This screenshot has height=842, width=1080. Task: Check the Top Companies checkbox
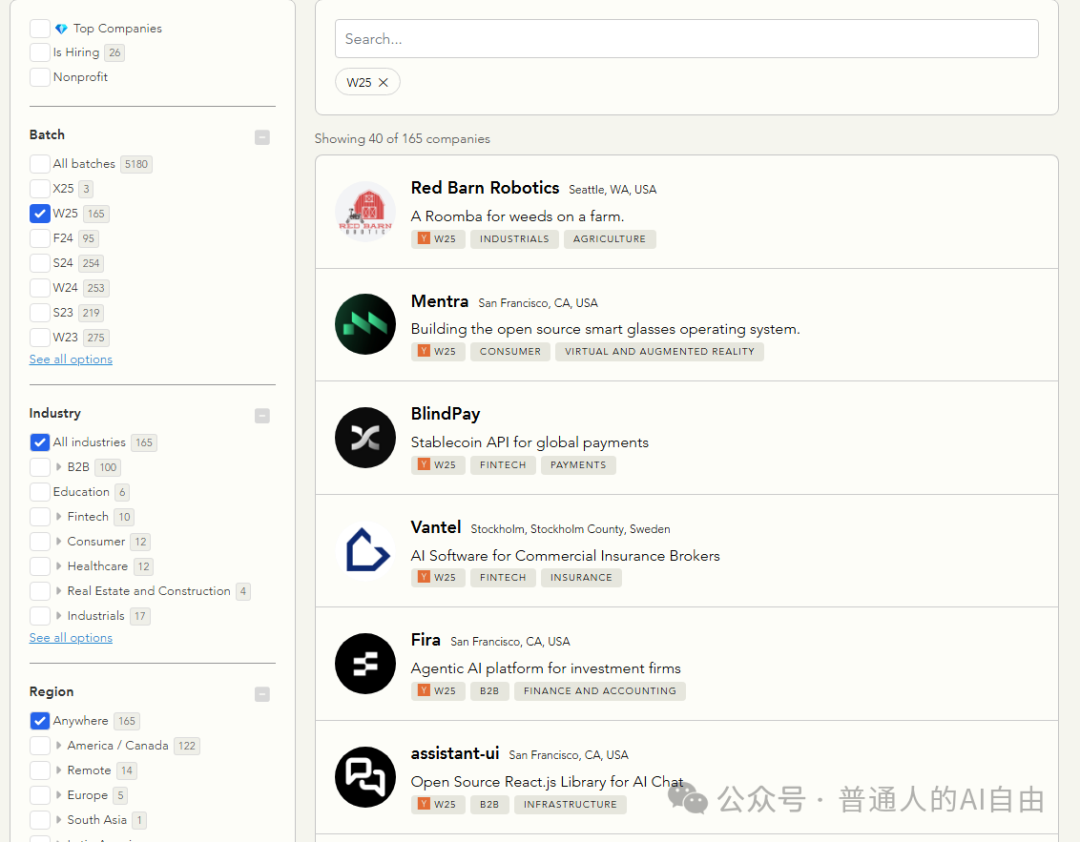pyautogui.click(x=40, y=28)
